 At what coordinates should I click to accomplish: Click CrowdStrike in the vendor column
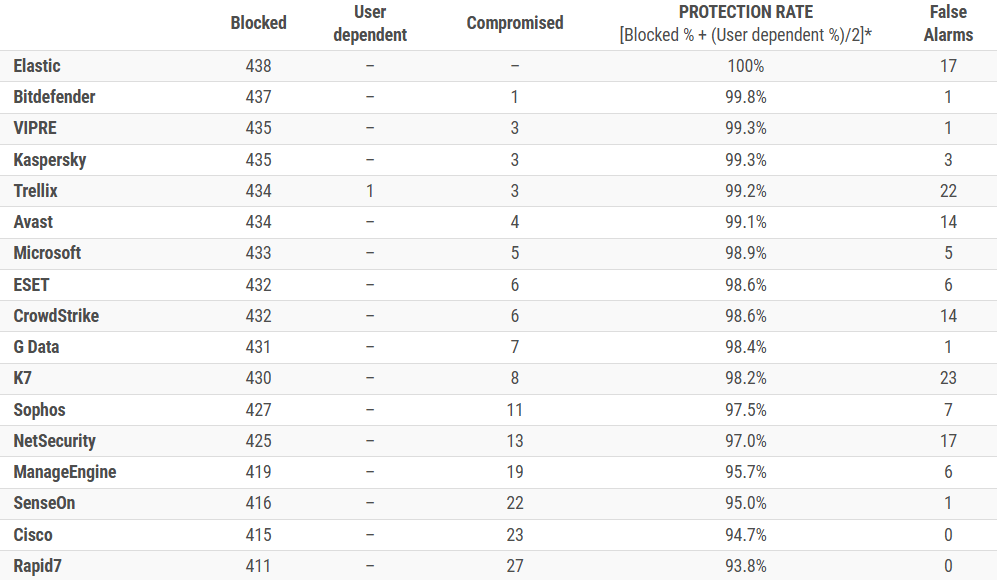click(56, 315)
